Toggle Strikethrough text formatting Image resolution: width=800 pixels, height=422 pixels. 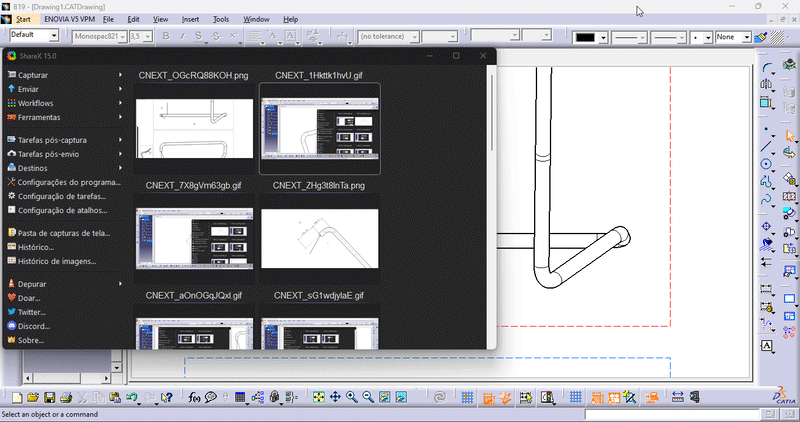pos(216,36)
